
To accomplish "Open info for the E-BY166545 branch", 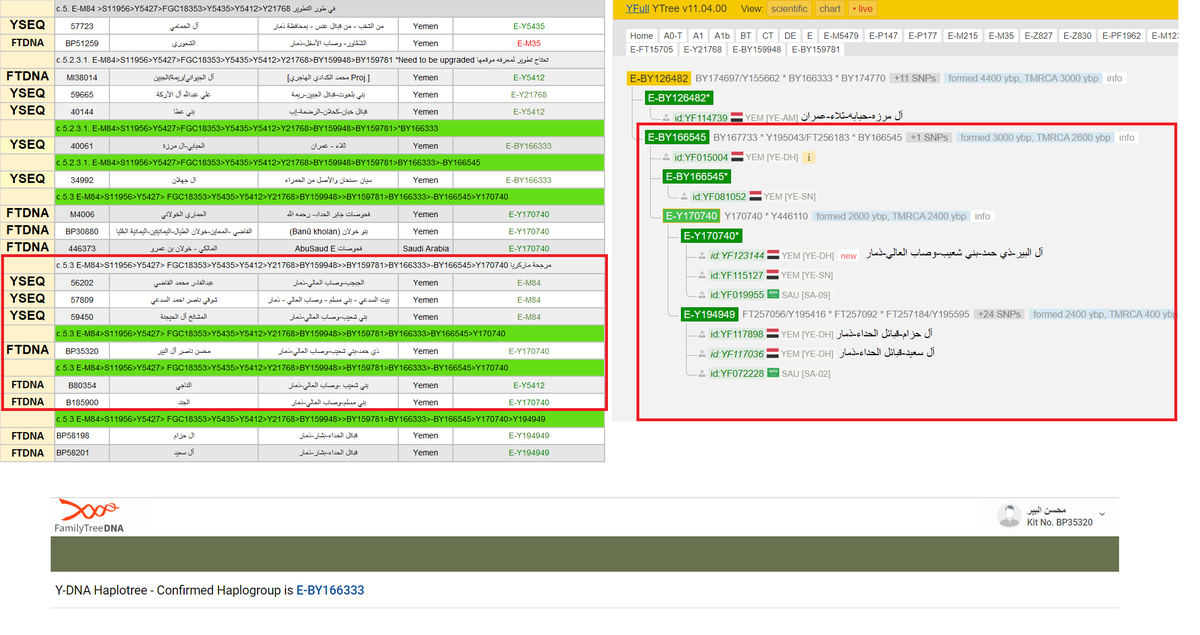I will pyautogui.click(x=1126, y=137).
